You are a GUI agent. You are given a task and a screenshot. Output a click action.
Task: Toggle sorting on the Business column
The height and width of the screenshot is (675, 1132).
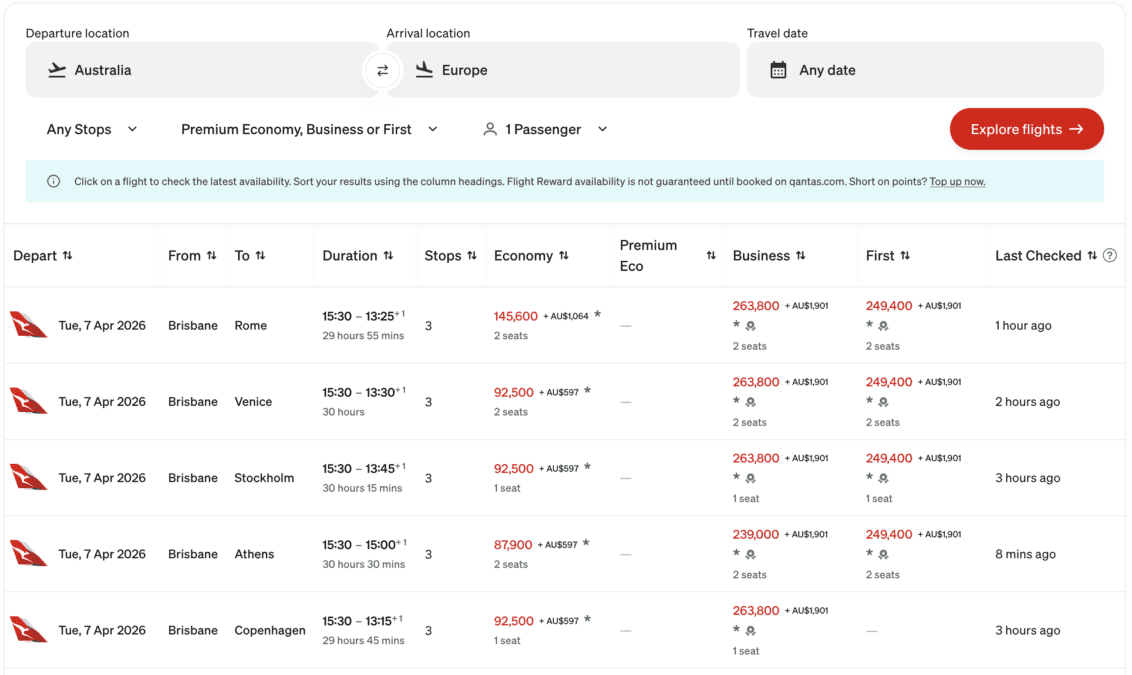768,256
